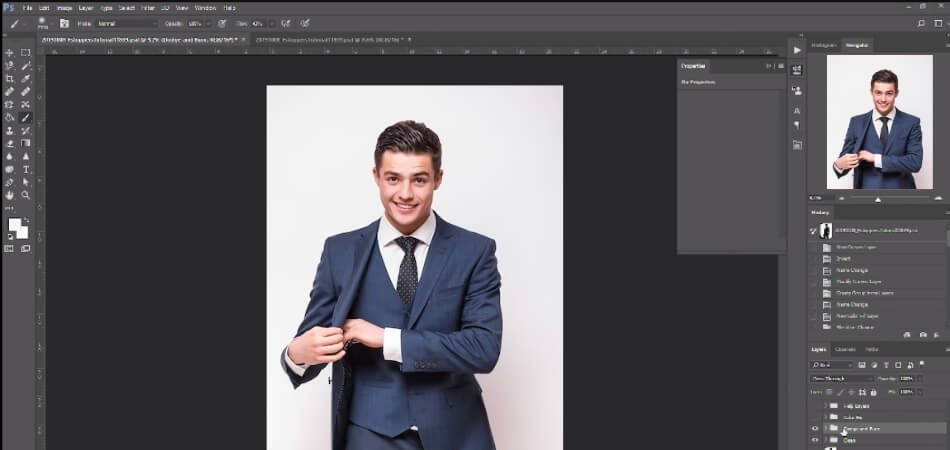This screenshot has width=950, height=450.
Task: Toggle Quick Mask mode
Action: click(9, 248)
